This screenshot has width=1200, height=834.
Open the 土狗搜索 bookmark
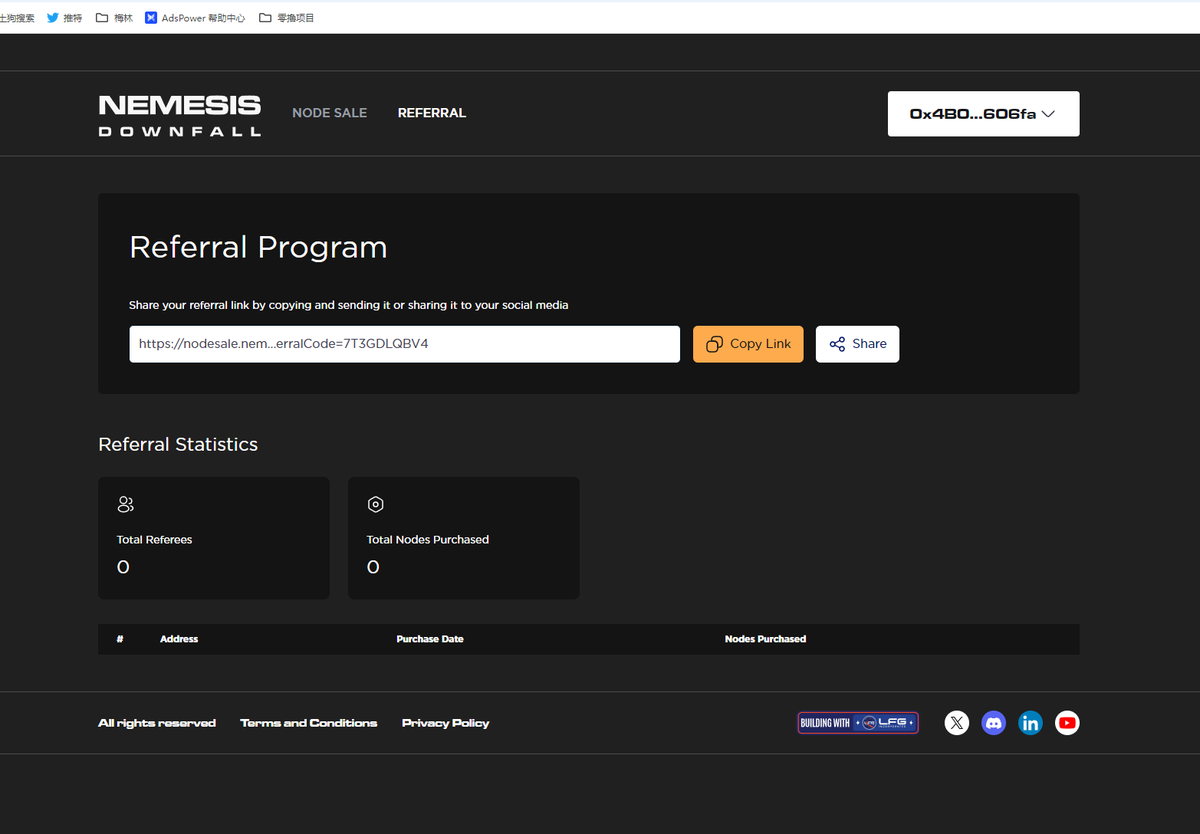pos(17,17)
